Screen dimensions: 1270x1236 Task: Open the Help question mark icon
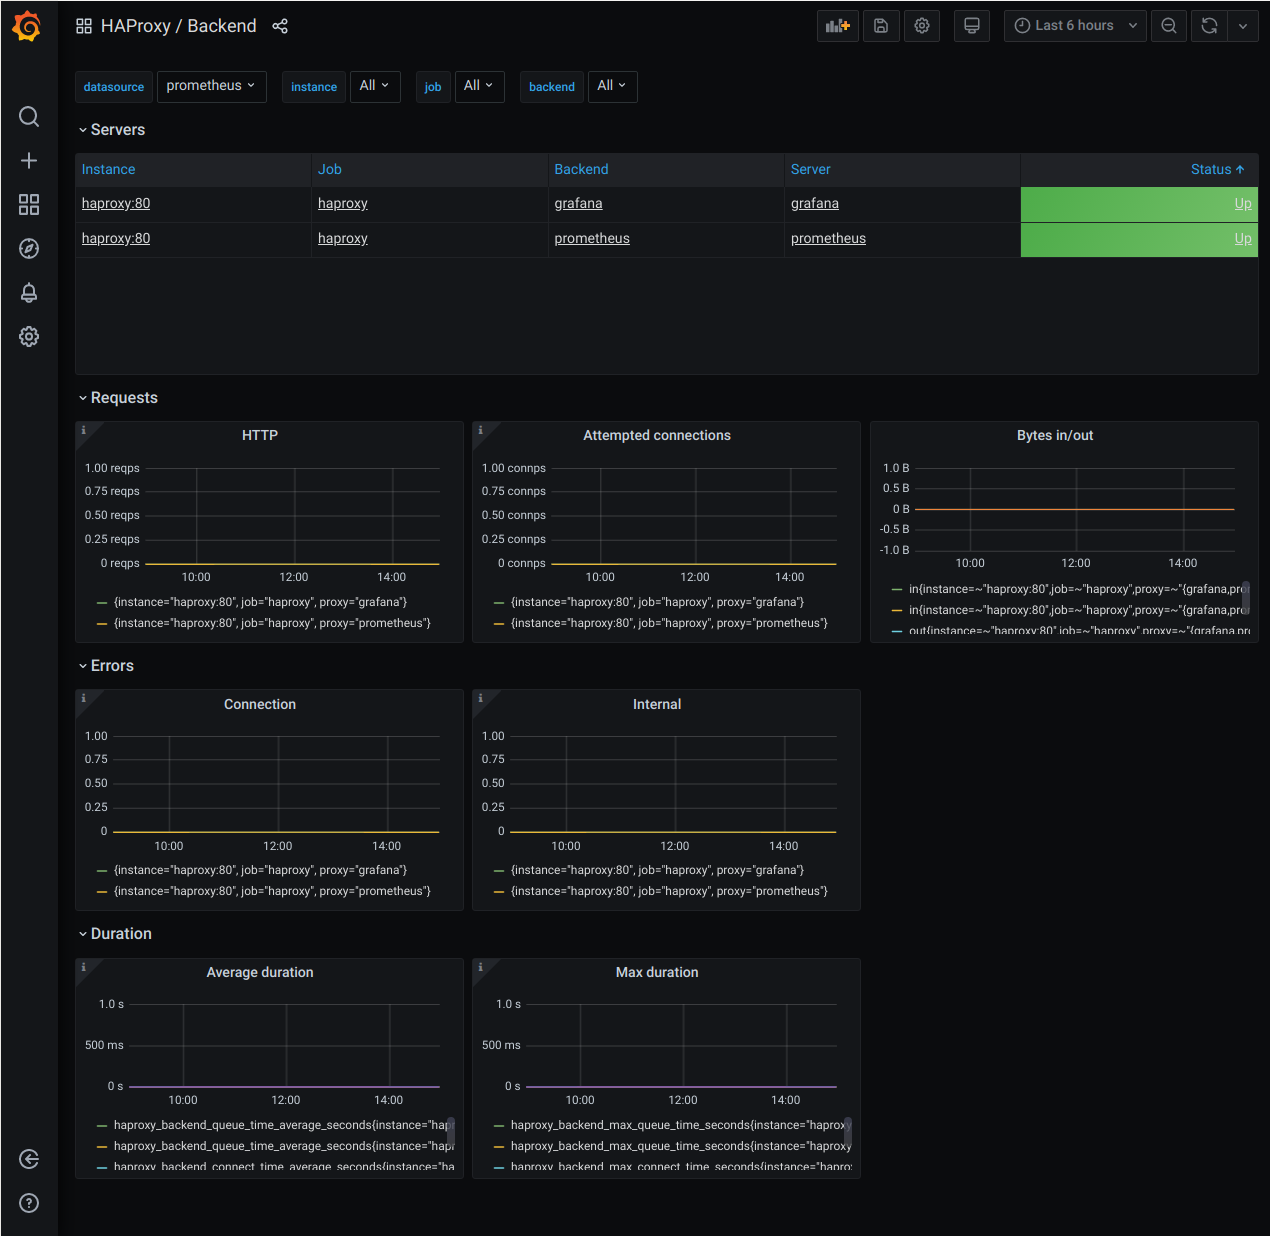[29, 1203]
